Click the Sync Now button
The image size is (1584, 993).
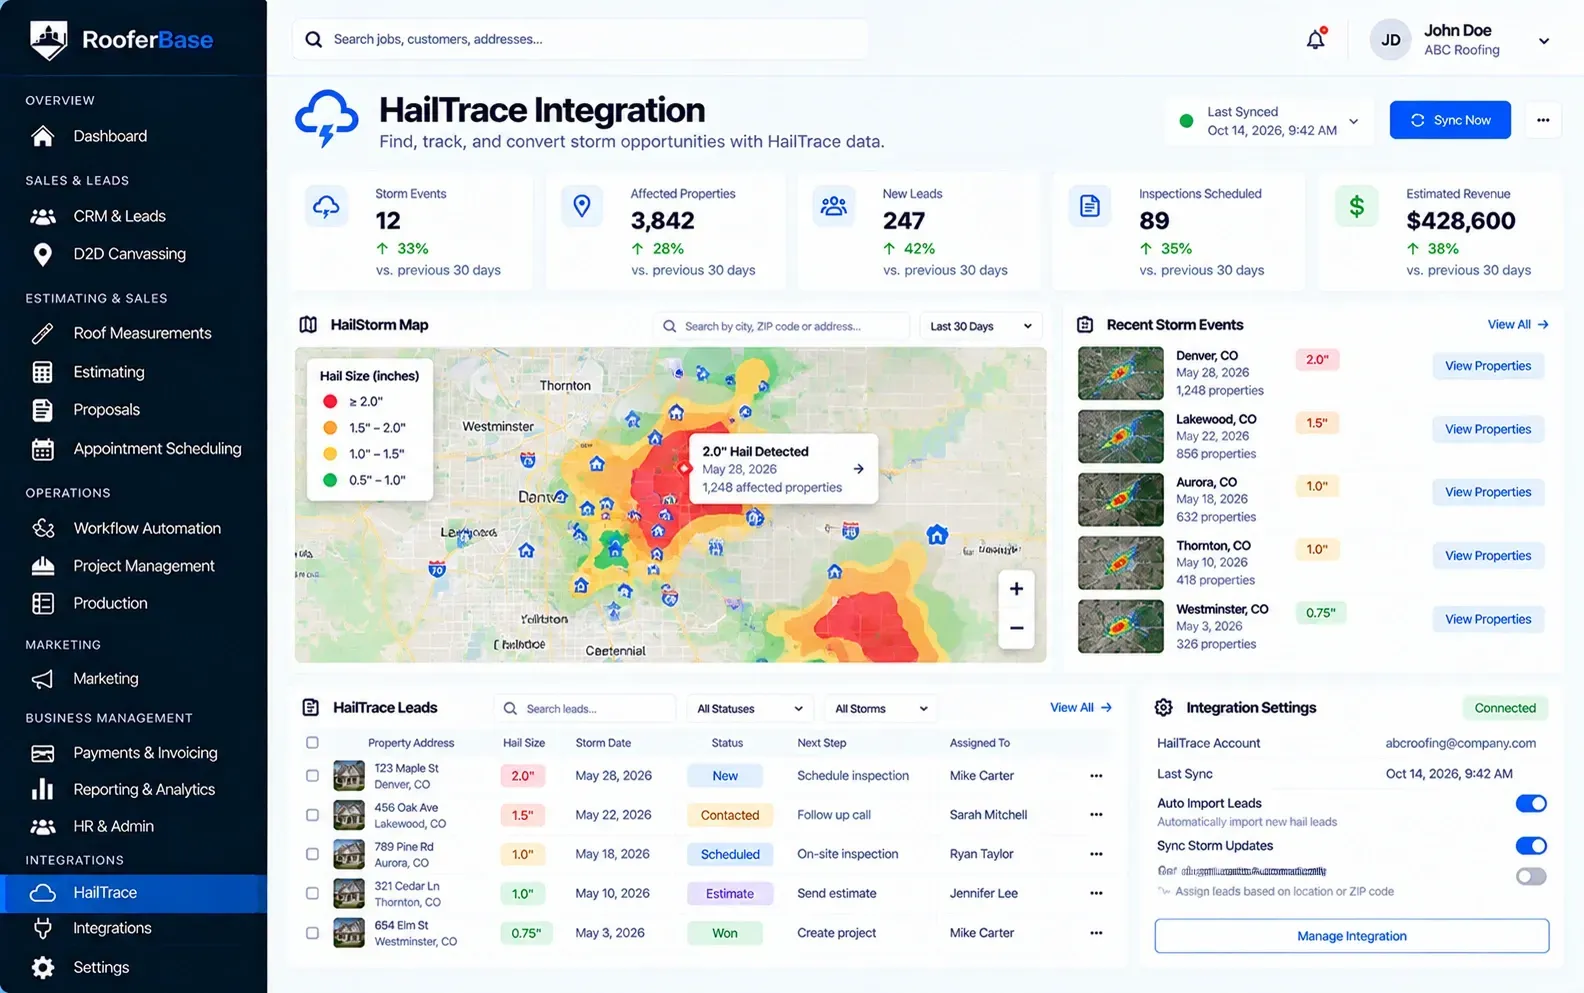1450,120
